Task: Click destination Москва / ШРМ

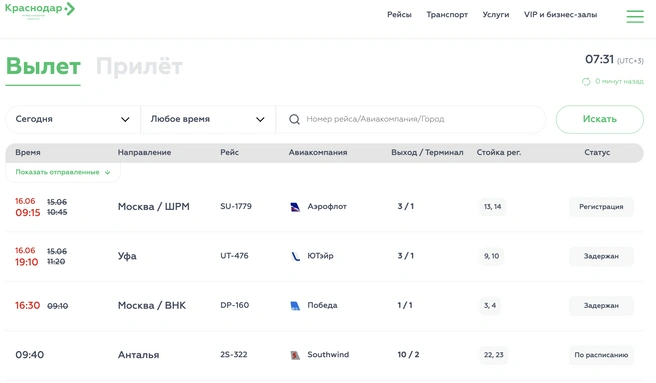Action: pos(154,207)
